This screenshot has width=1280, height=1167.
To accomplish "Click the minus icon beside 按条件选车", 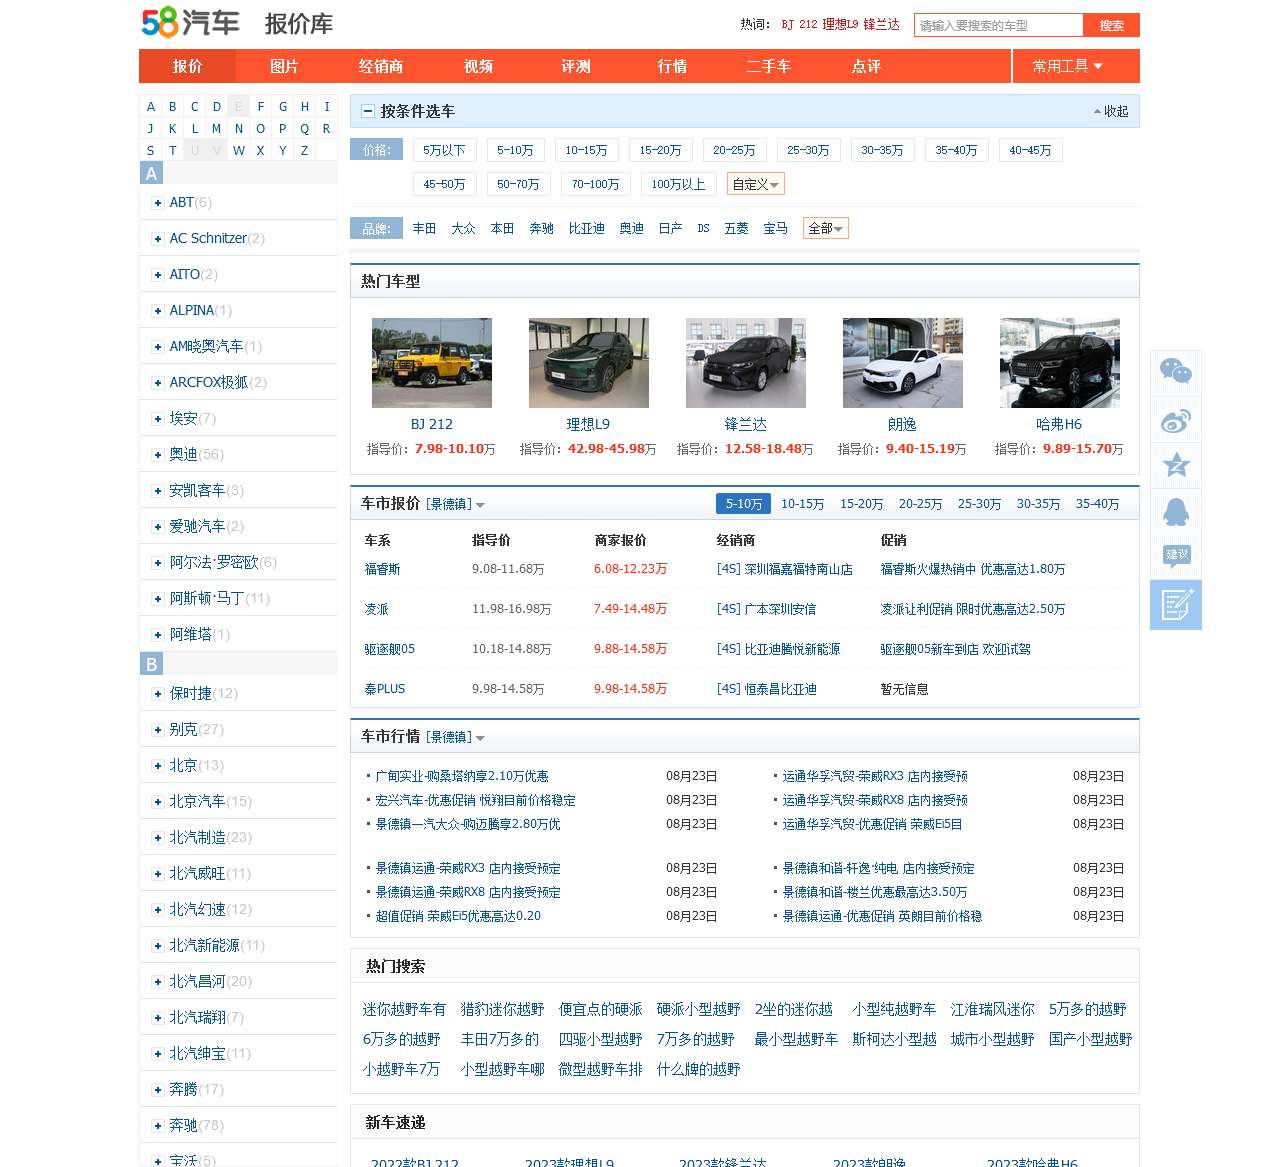I will click(x=367, y=111).
